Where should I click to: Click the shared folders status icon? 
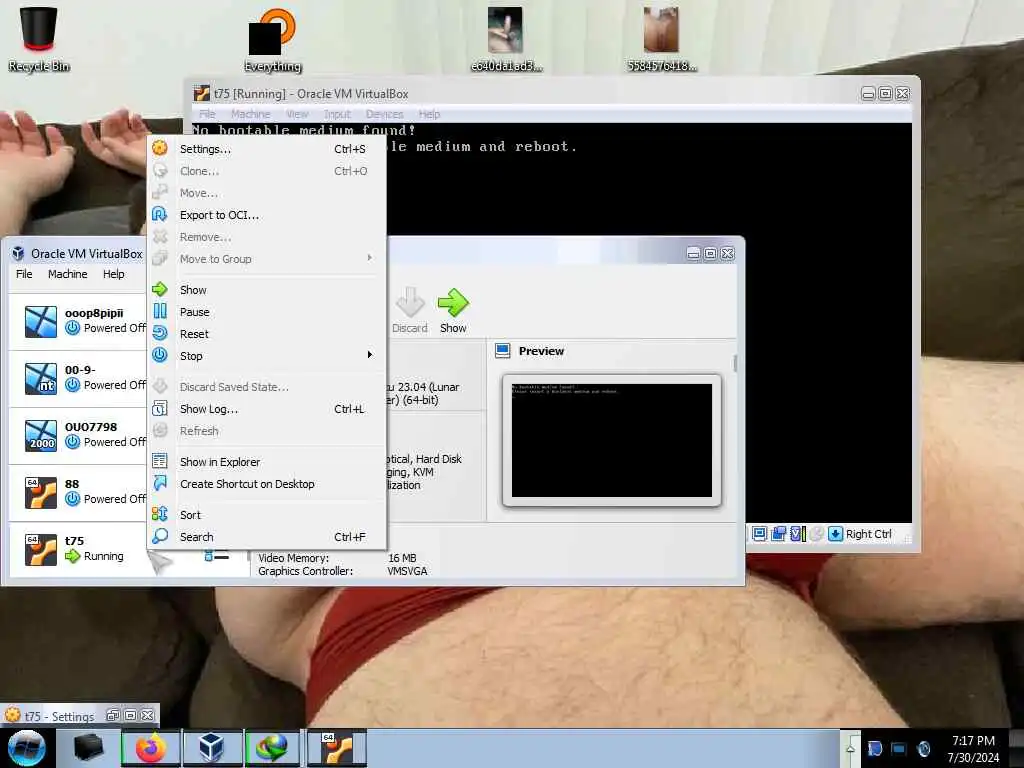(x=778, y=534)
